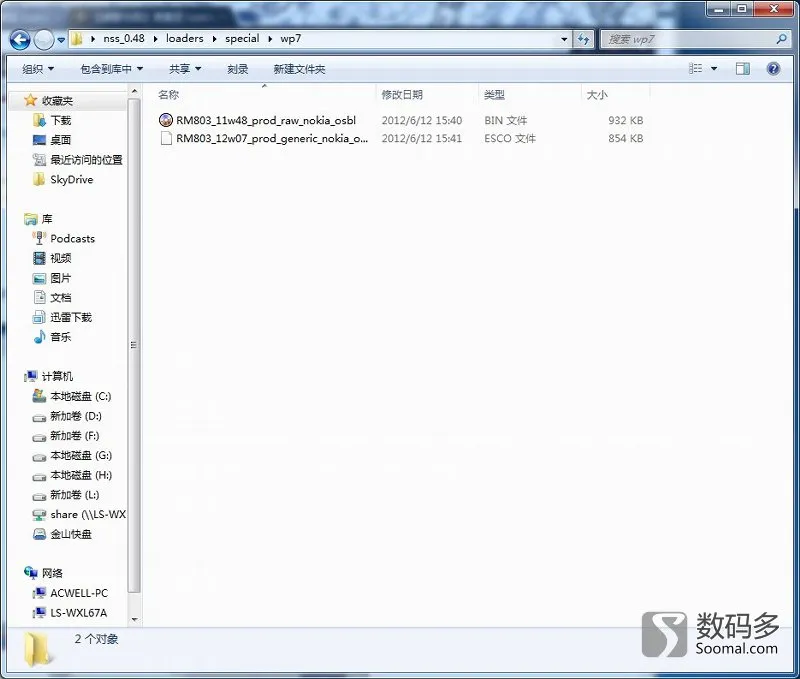Open the 图片 library
The height and width of the screenshot is (679, 800).
(61, 278)
